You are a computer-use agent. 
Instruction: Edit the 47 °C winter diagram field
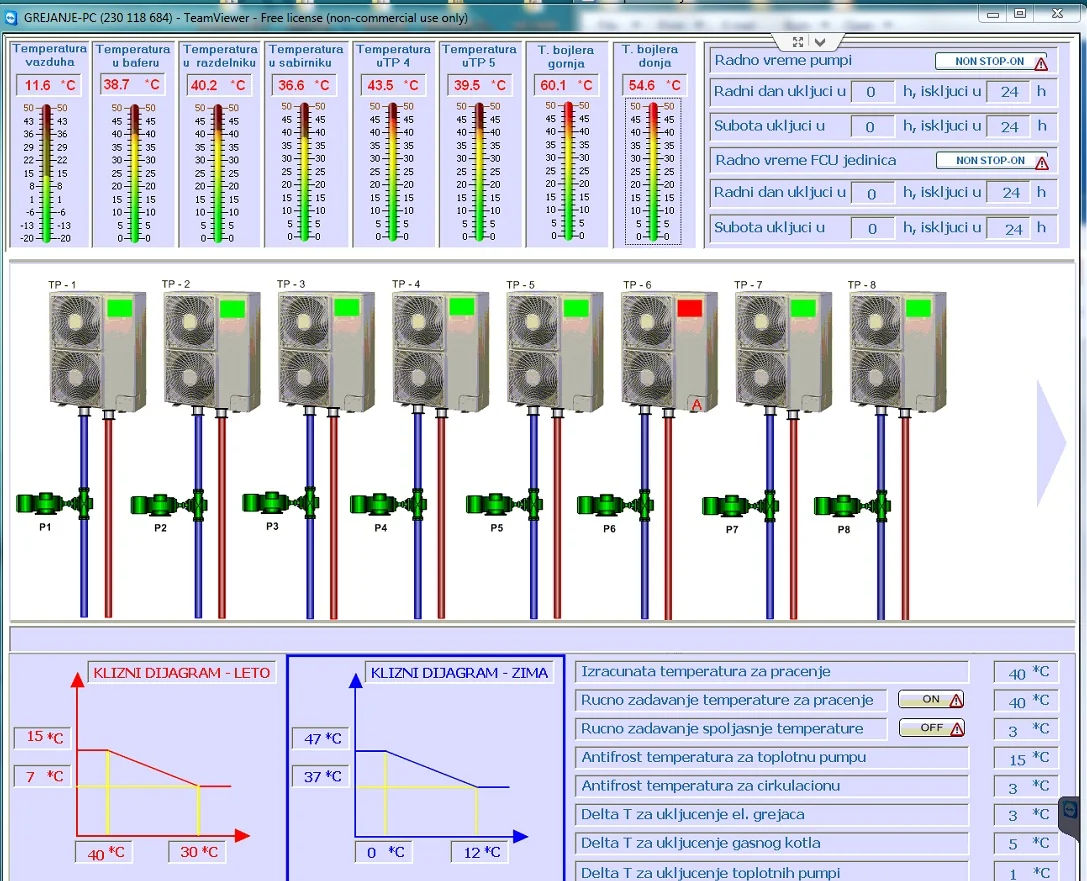point(322,738)
